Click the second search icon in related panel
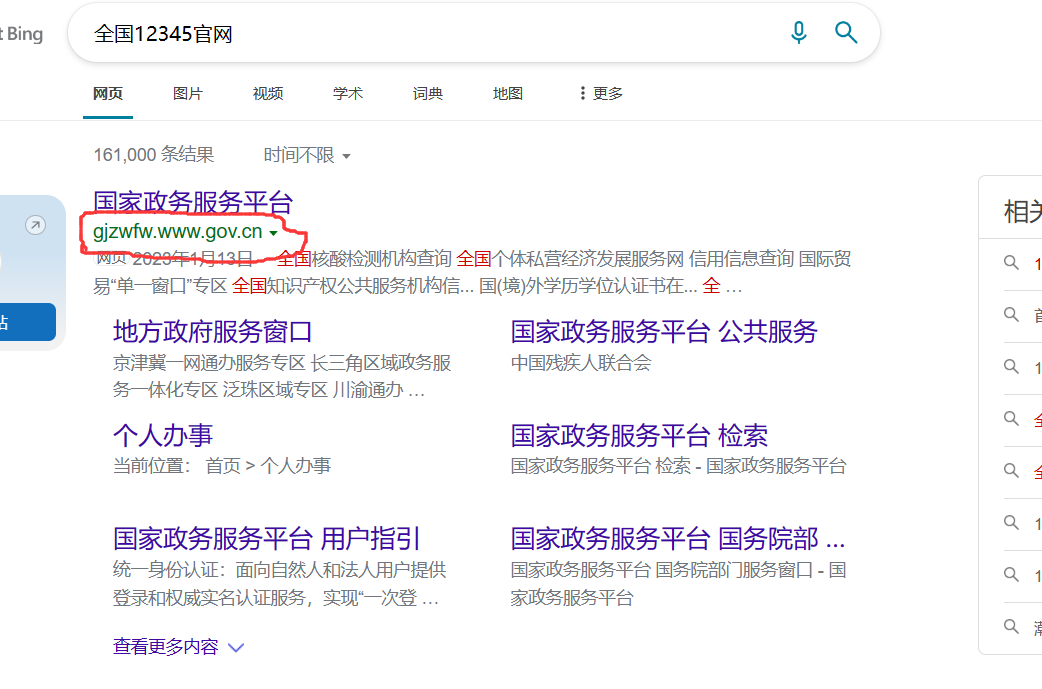The height and width of the screenshot is (689, 1042). (1011, 314)
